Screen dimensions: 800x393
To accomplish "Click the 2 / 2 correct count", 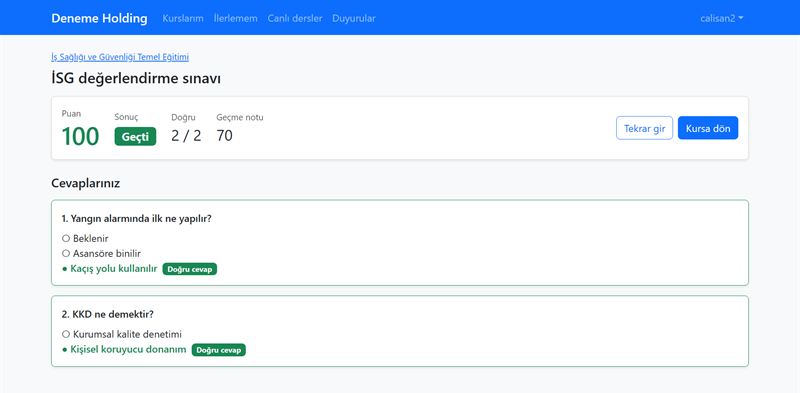I will click(186, 136).
